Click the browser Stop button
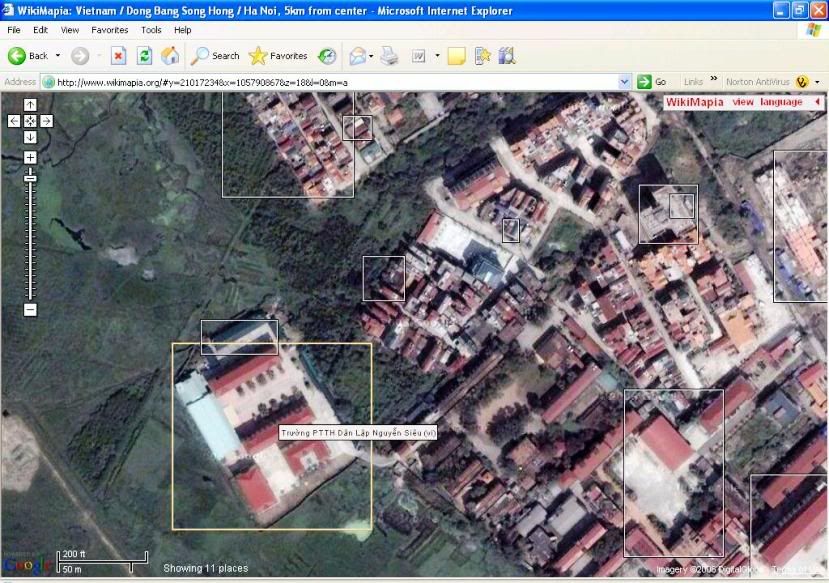 point(118,56)
